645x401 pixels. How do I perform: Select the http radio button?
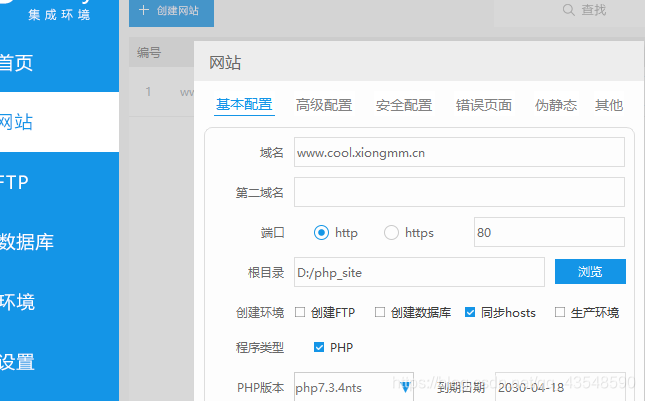coord(321,232)
